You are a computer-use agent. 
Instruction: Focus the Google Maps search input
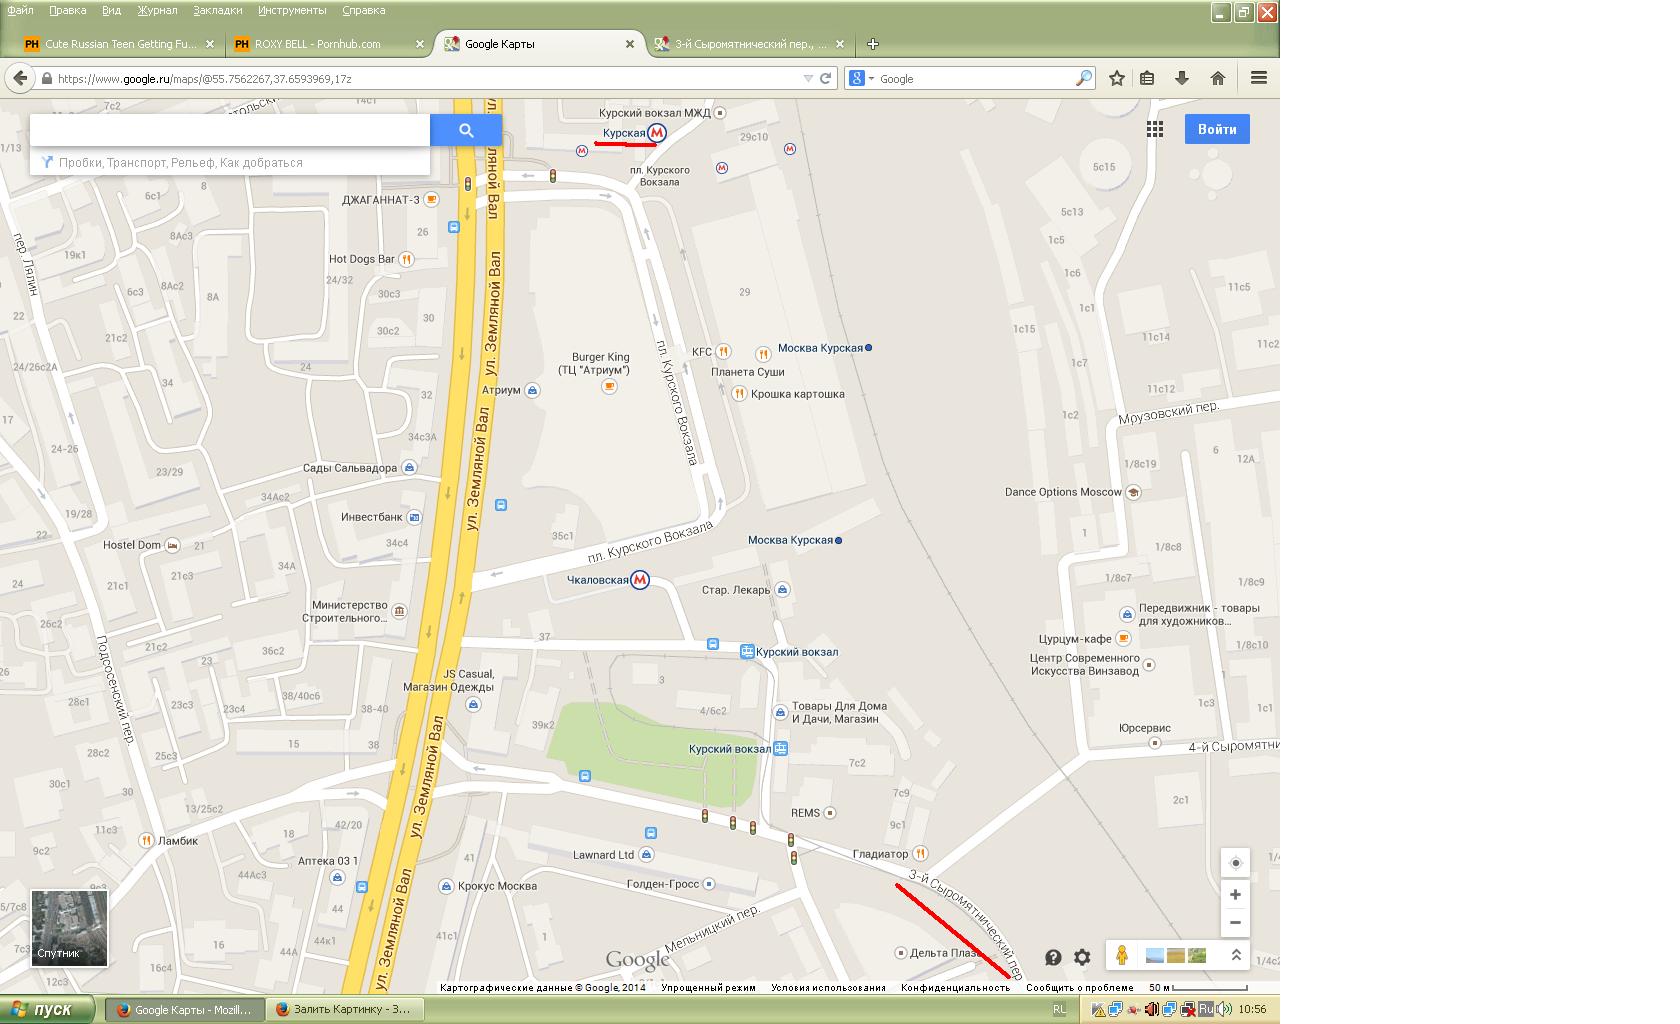(x=230, y=130)
